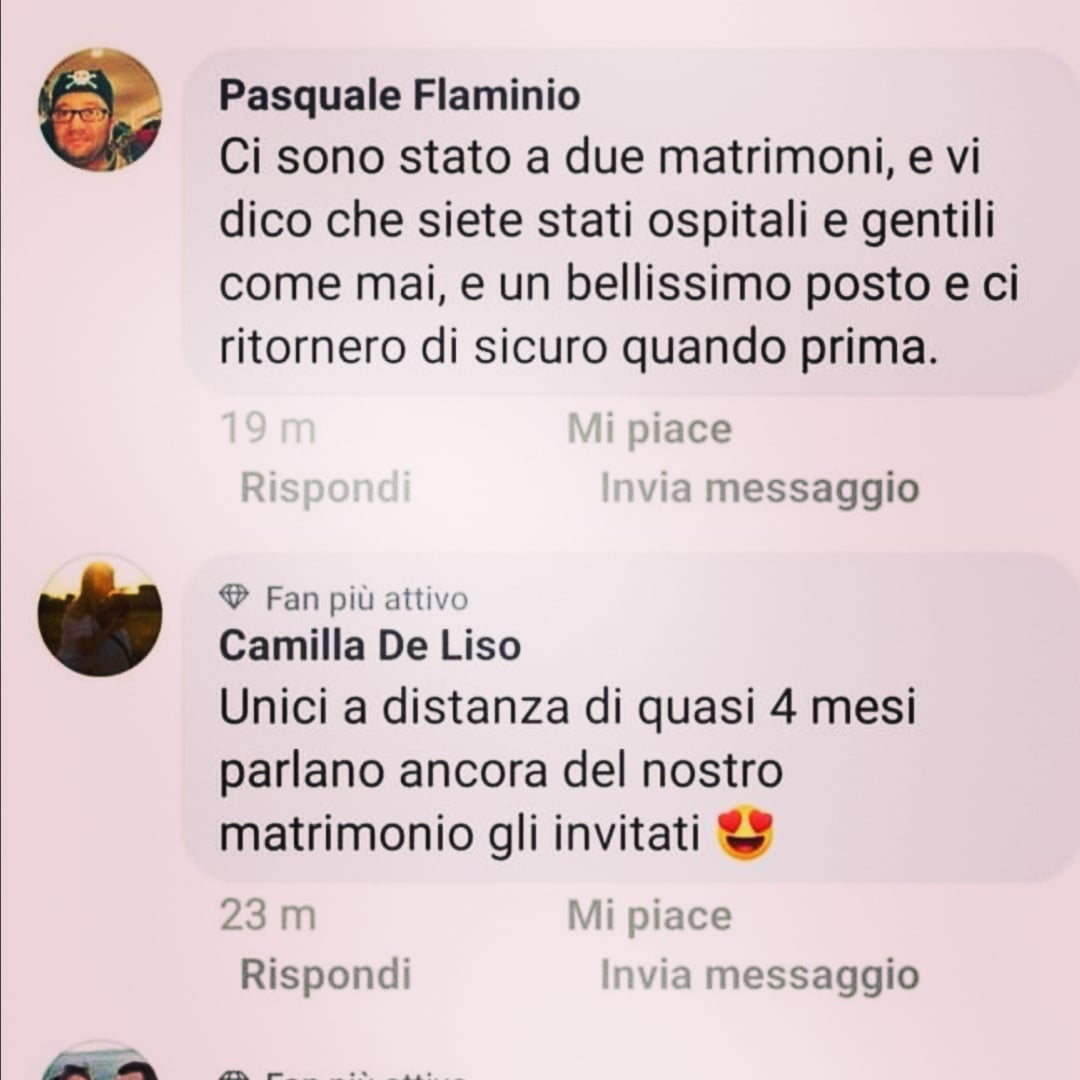Click the 19 m timestamp
1080x1080 pixels.
point(268,428)
